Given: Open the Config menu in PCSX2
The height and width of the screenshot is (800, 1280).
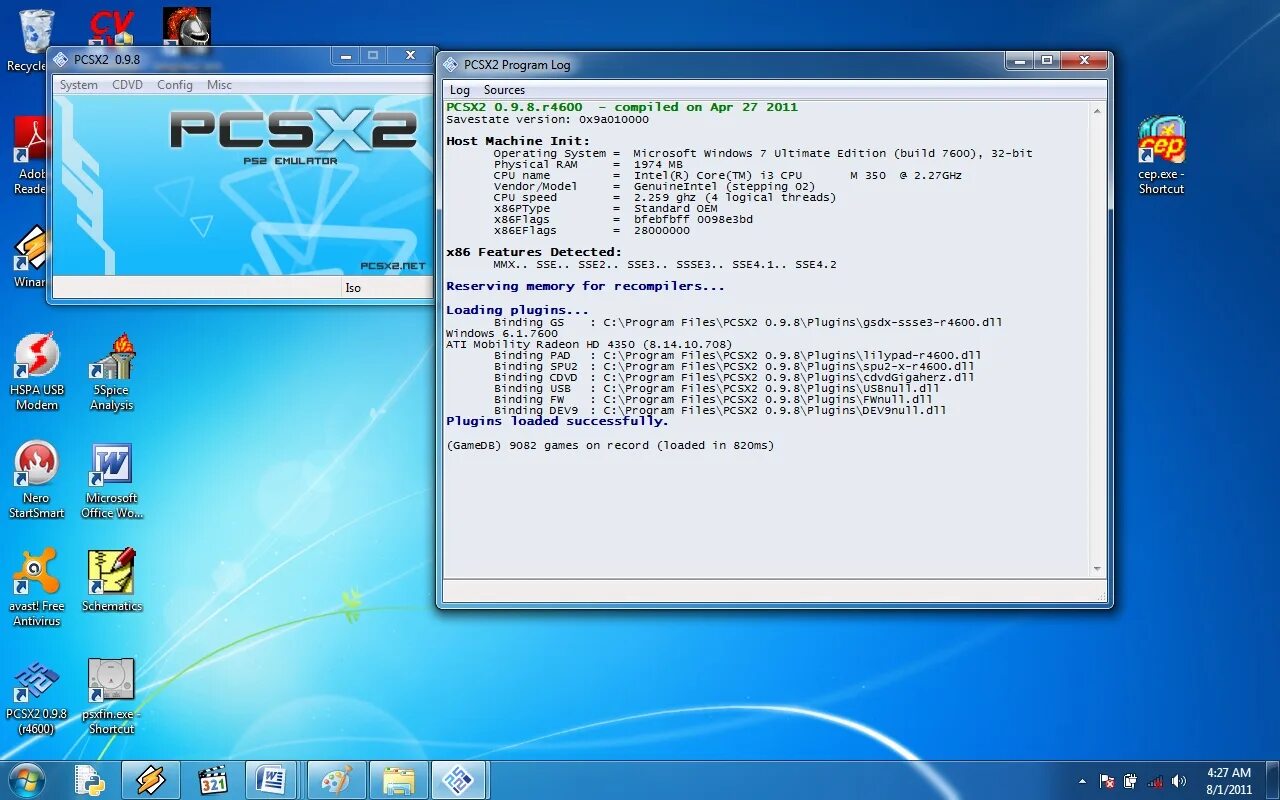Looking at the screenshot, I should coord(175,85).
